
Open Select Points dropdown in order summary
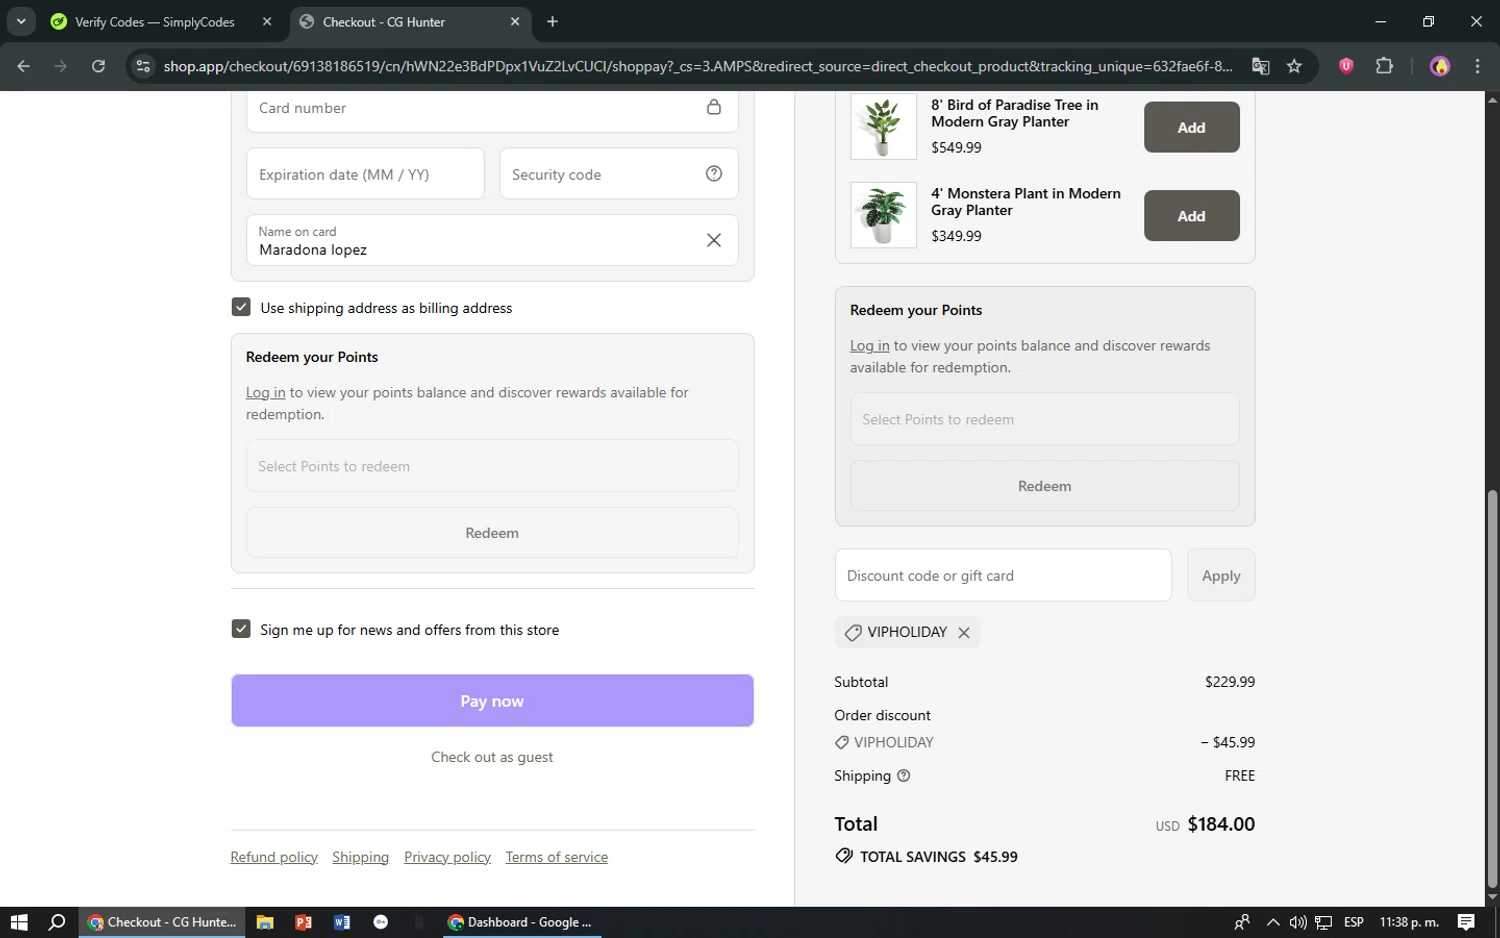1044,419
